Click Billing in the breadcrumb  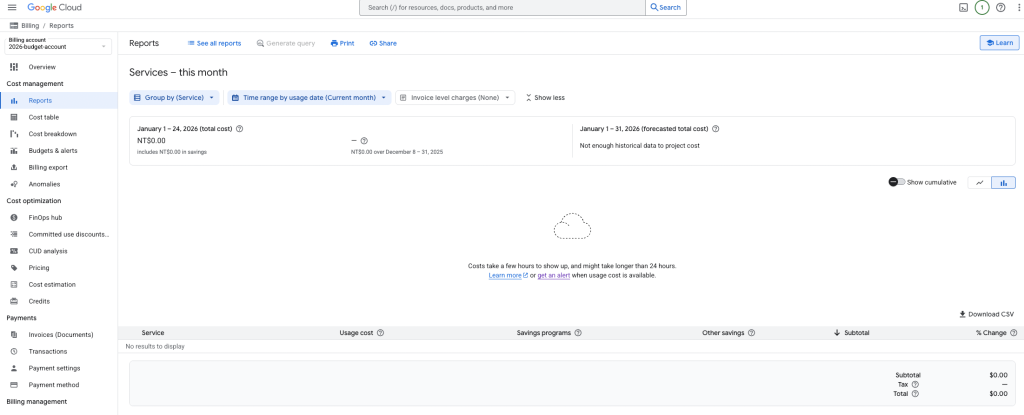tap(30, 25)
